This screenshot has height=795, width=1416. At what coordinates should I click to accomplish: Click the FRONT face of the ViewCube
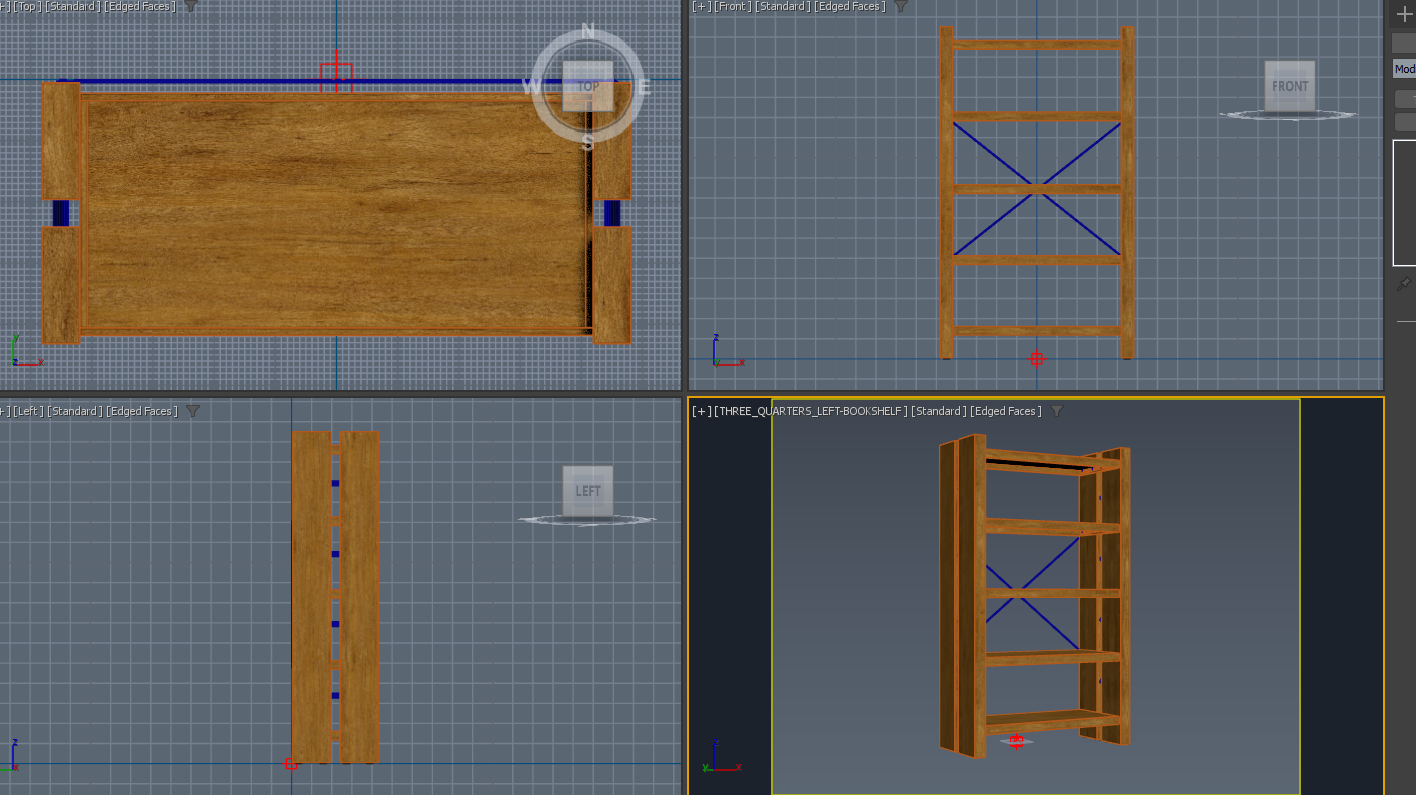tap(1289, 86)
